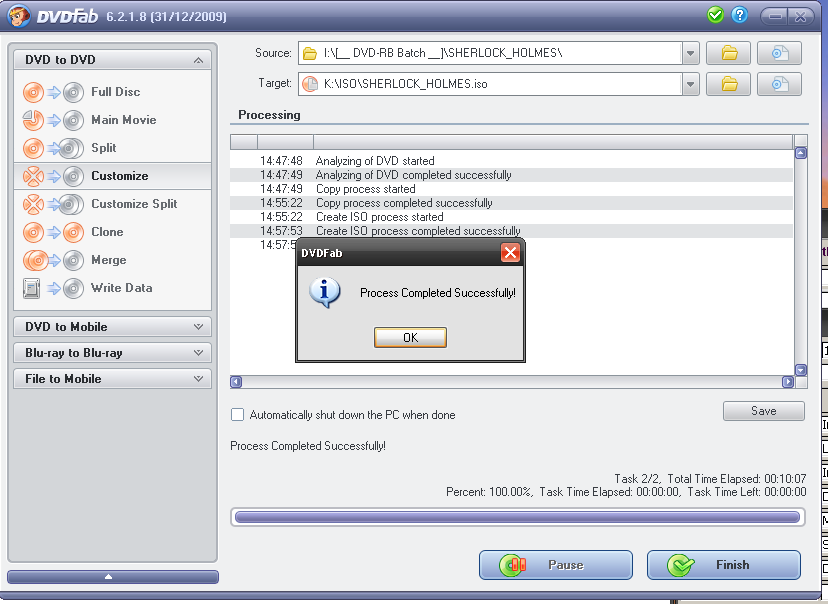Expand the File to Mobile section

(x=112, y=379)
